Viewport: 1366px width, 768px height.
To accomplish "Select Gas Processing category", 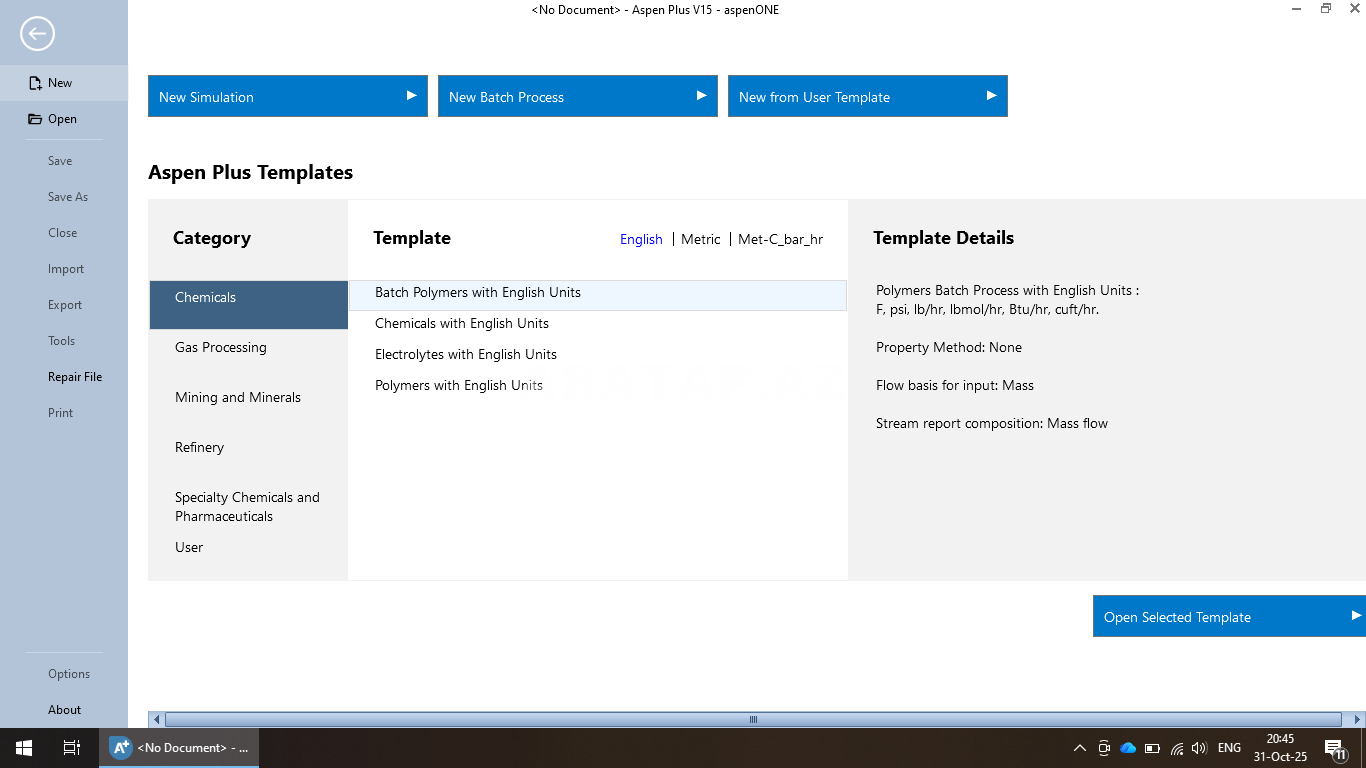I will (x=221, y=347).
